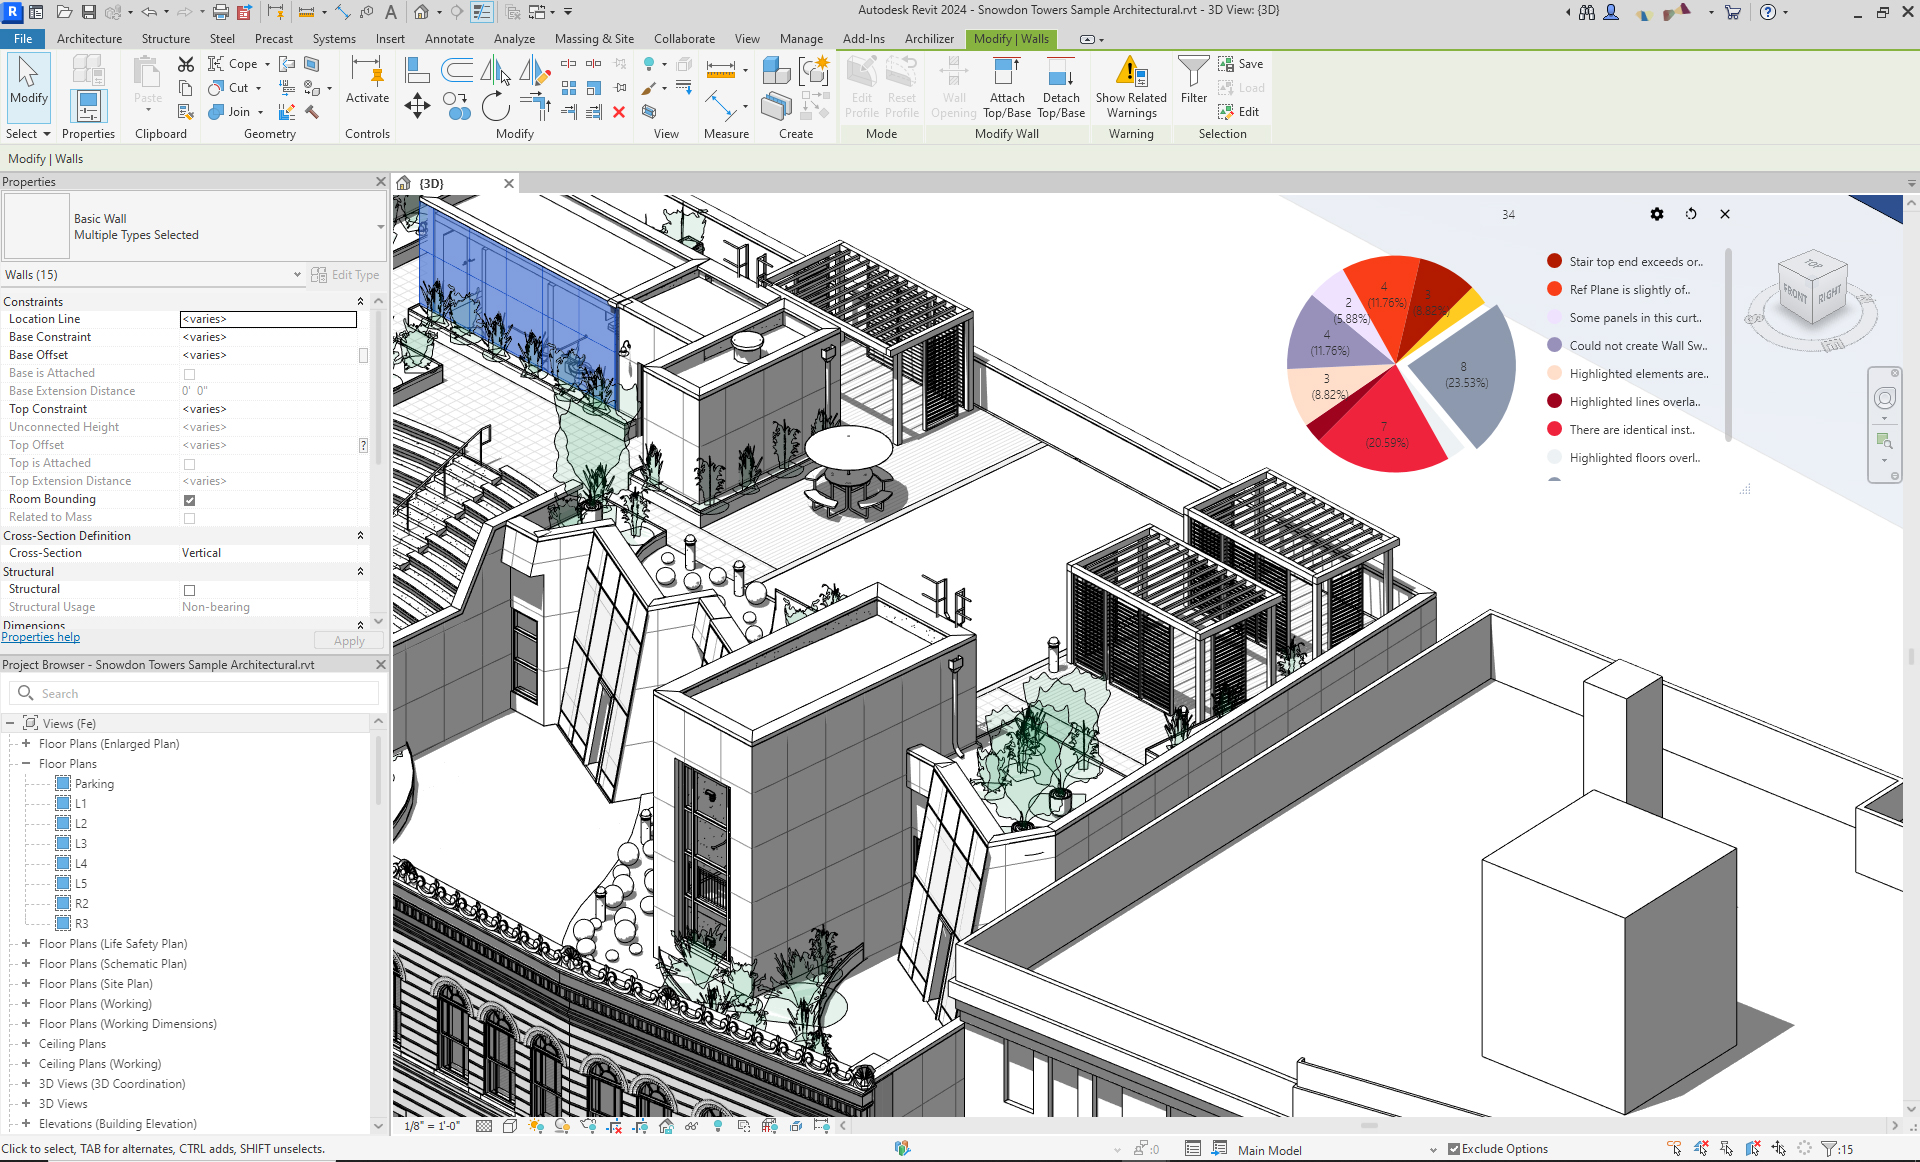Image resolution: width=1920 pixels, height=1162 pixels.
Task: Click the Properties help link
Action: coord(41,637)
